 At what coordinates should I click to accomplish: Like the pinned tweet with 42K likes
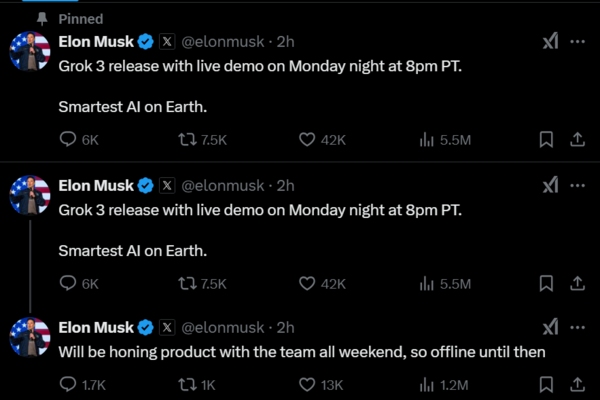coord(308,140)
